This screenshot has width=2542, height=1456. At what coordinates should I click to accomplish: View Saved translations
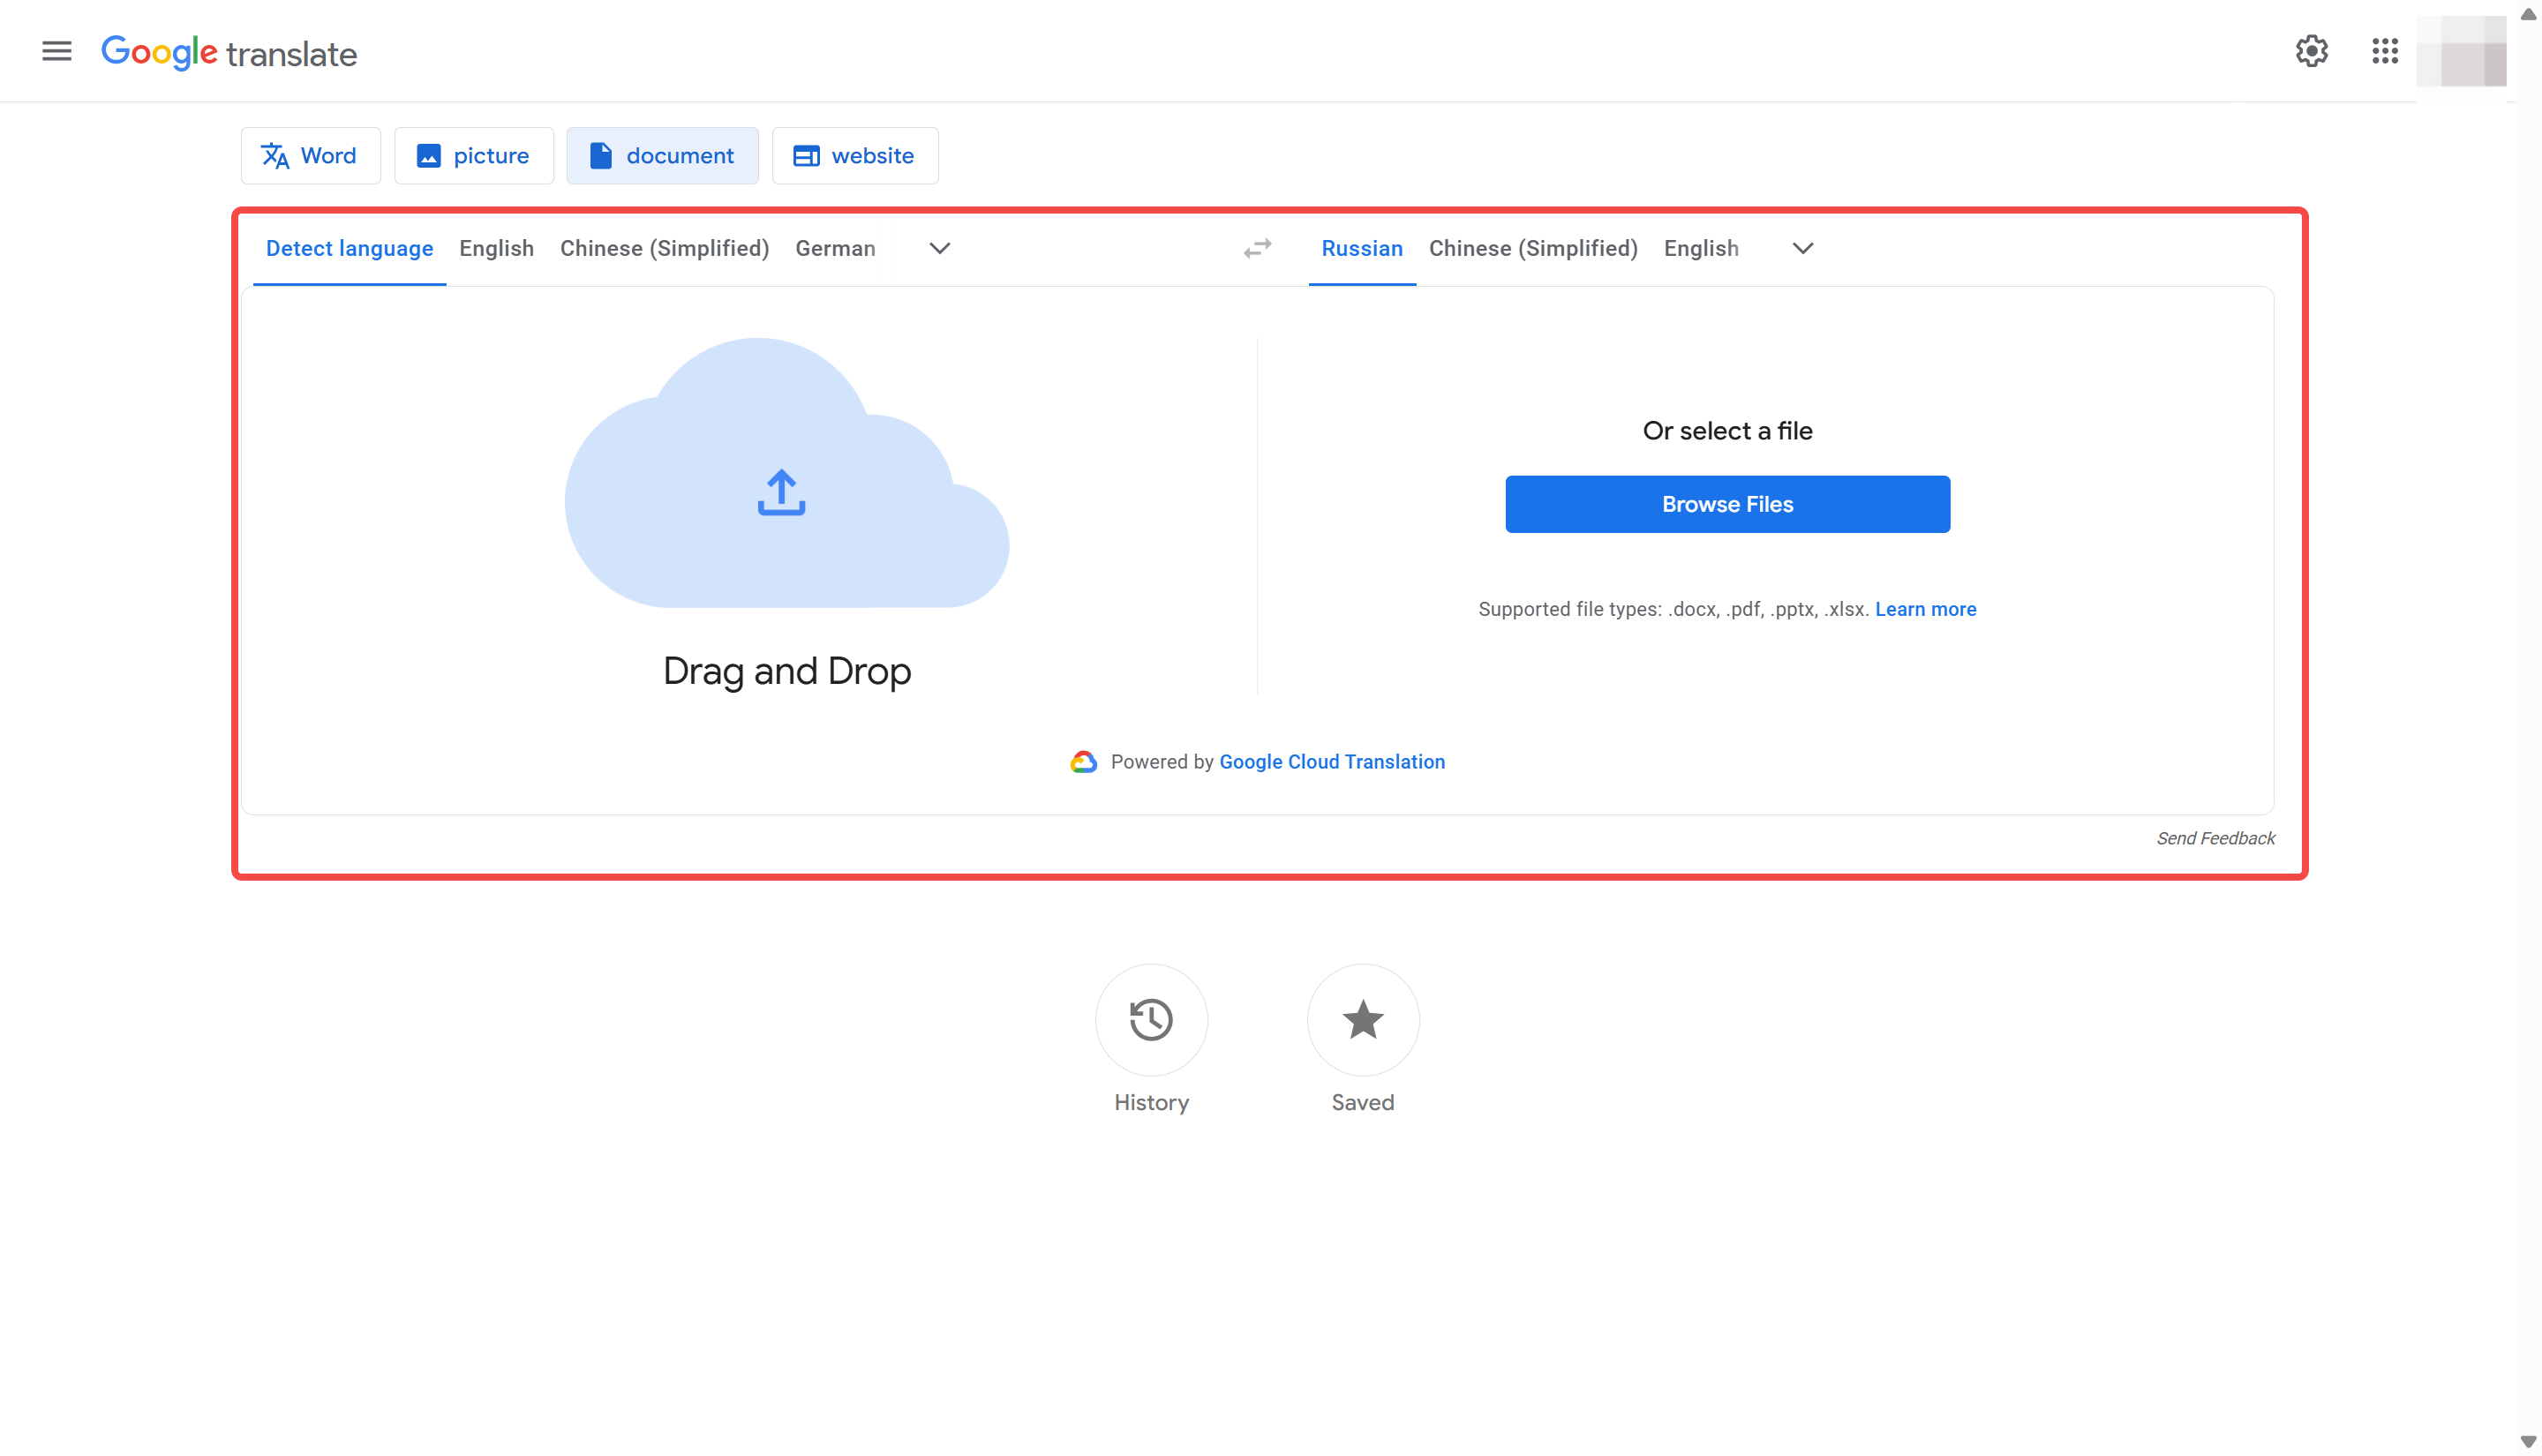(1362, 1020)
